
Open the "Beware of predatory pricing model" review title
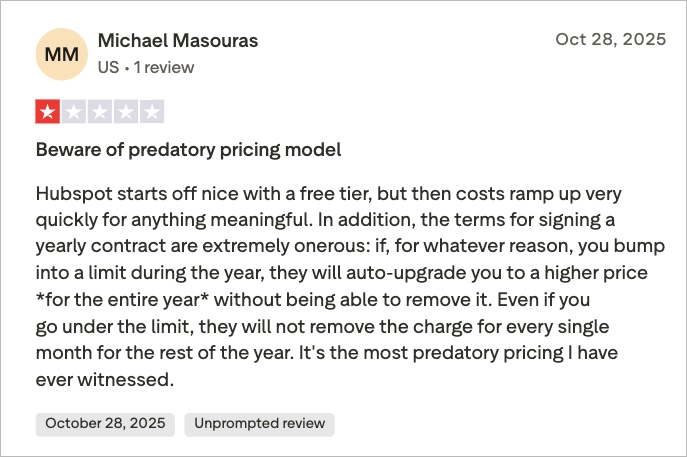[189, 150]
